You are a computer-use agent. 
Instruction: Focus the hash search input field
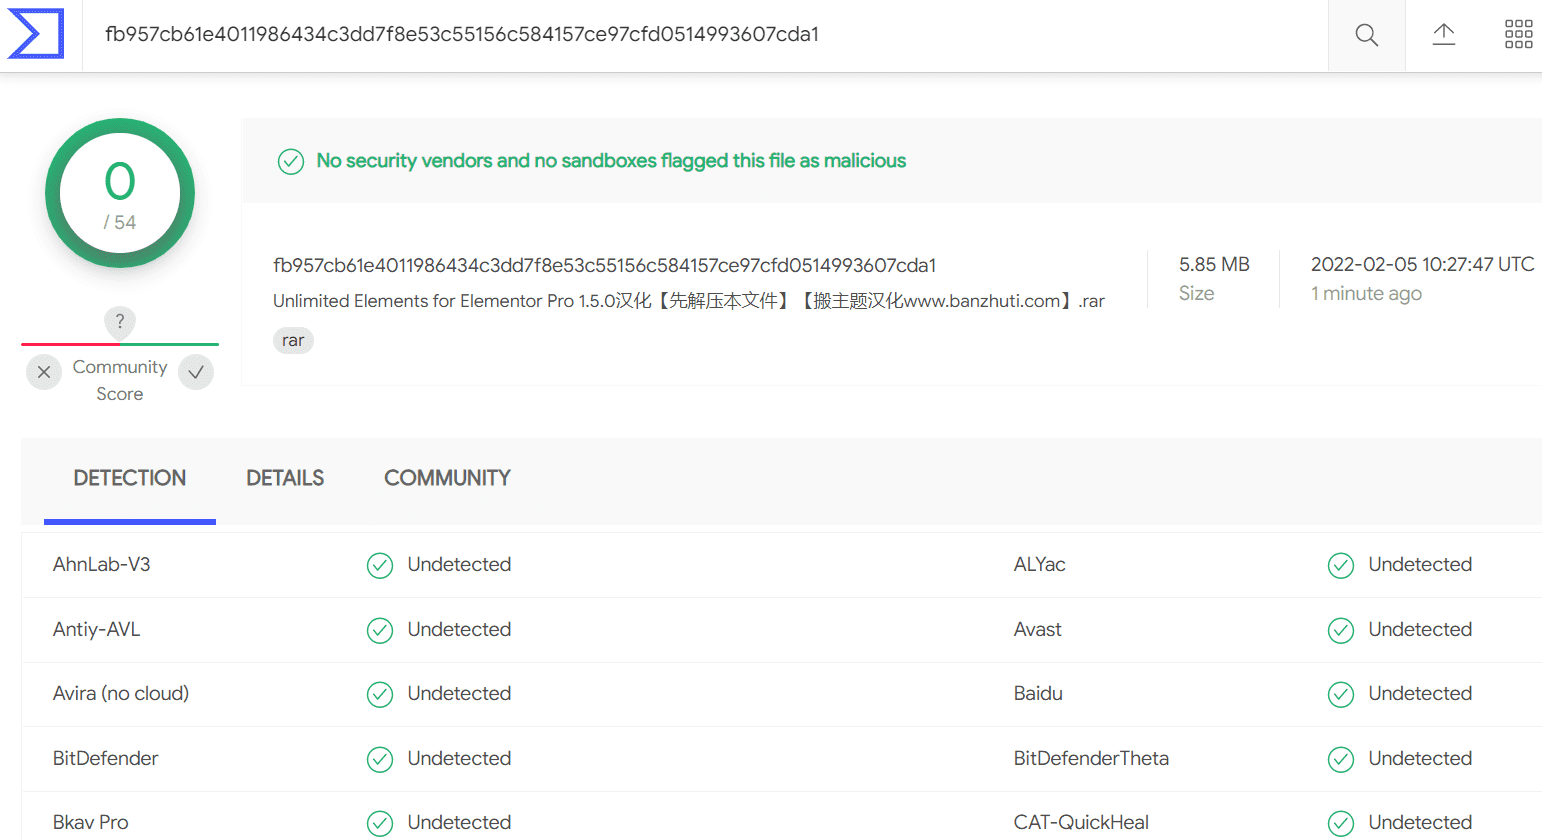pos(705,35)
